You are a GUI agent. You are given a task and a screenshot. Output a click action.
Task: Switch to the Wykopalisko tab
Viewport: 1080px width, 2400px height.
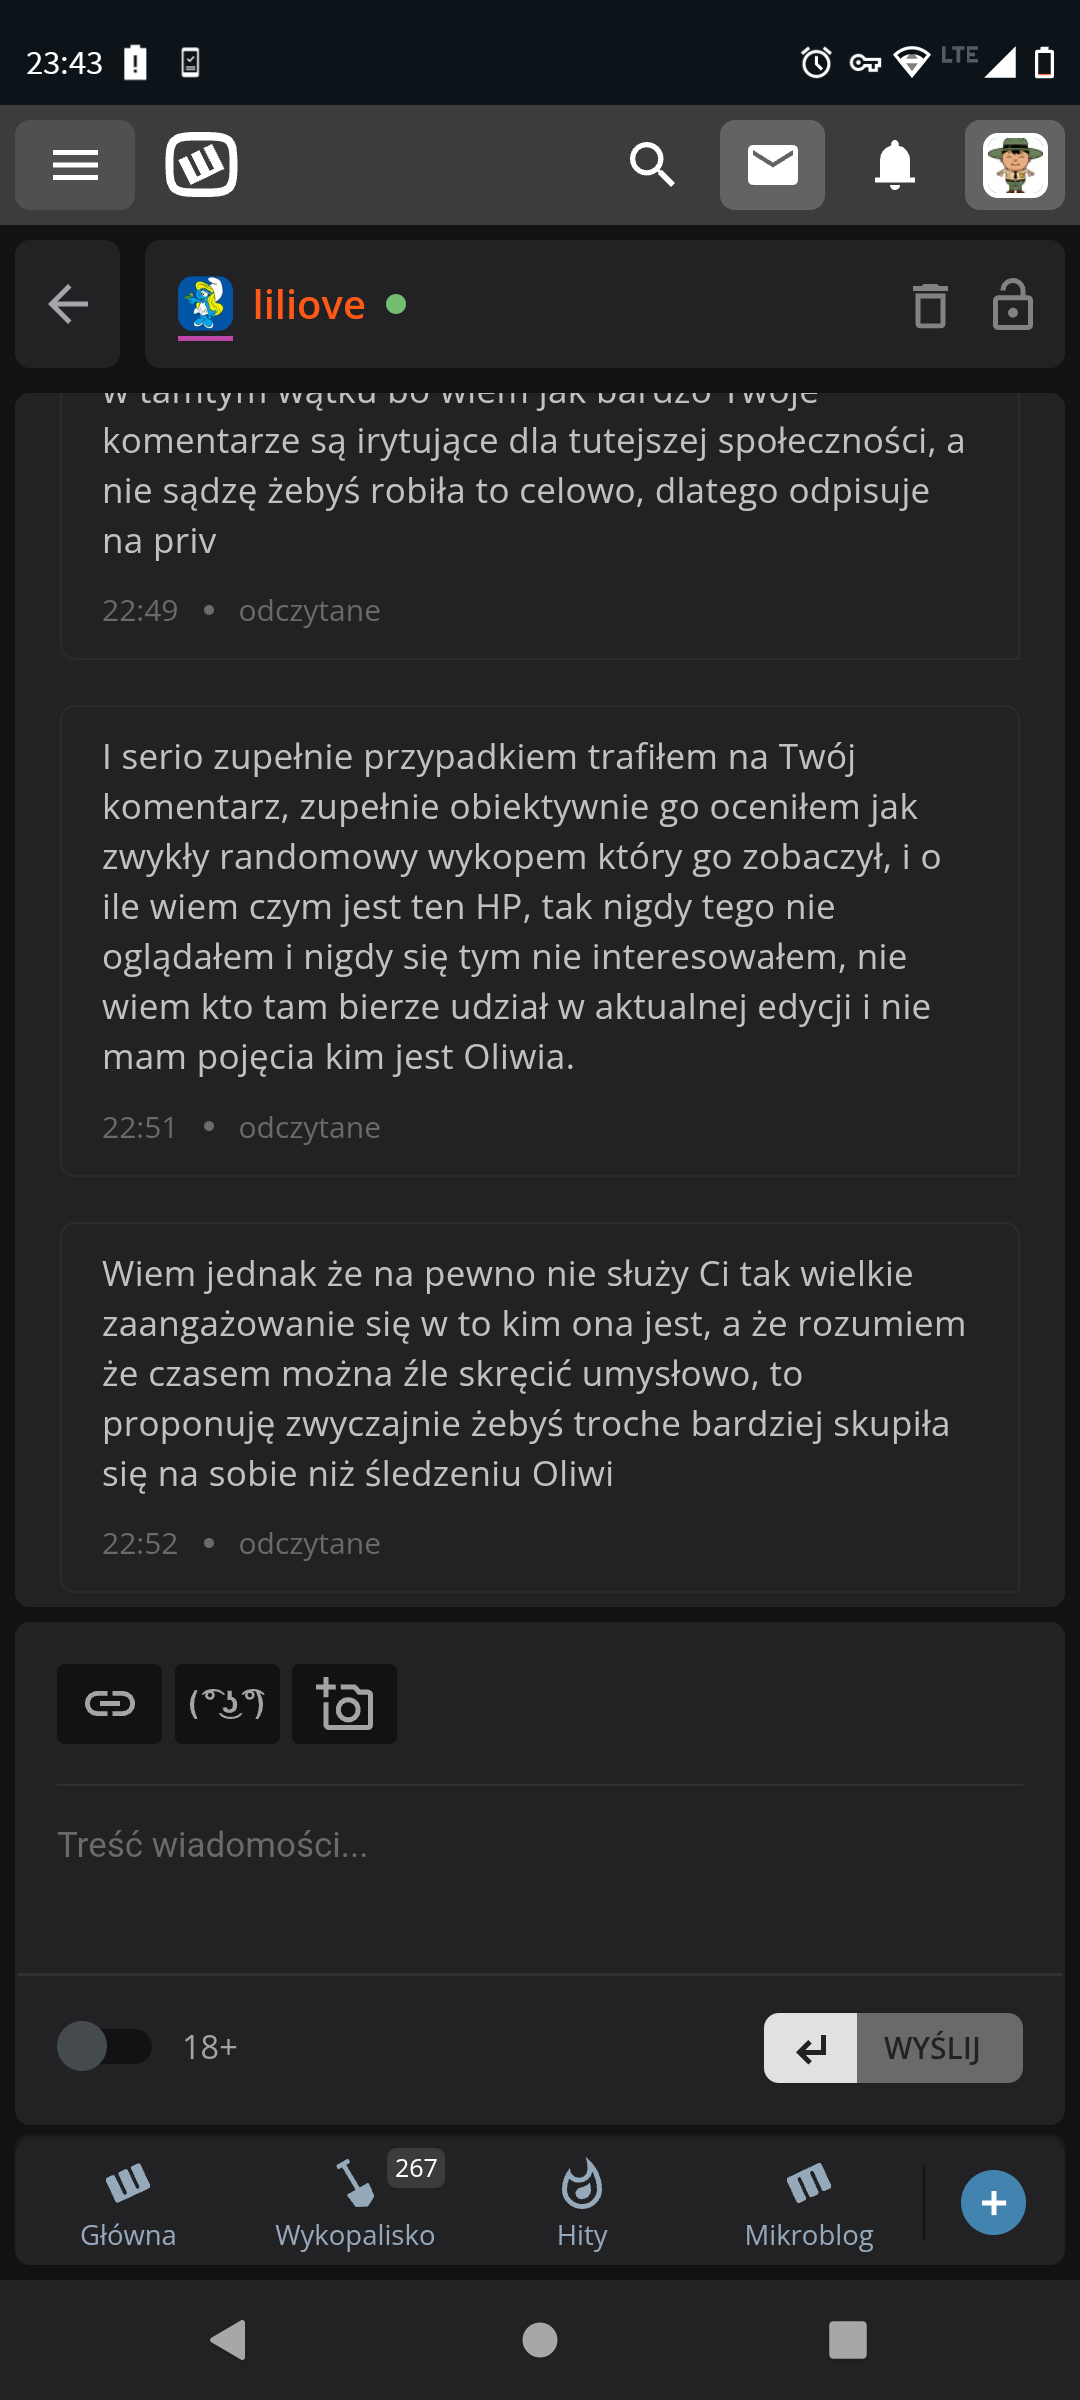355,2202
